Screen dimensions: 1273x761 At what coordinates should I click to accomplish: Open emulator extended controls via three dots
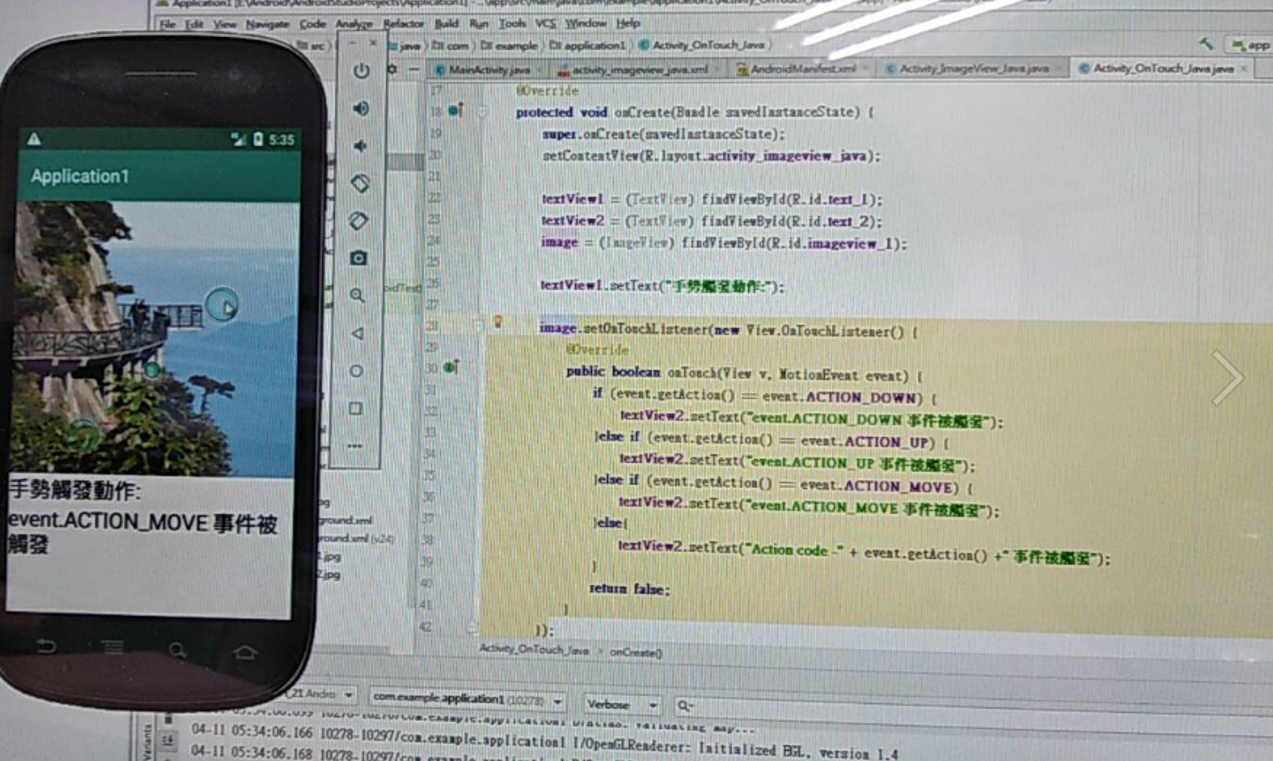coord(354,445)
